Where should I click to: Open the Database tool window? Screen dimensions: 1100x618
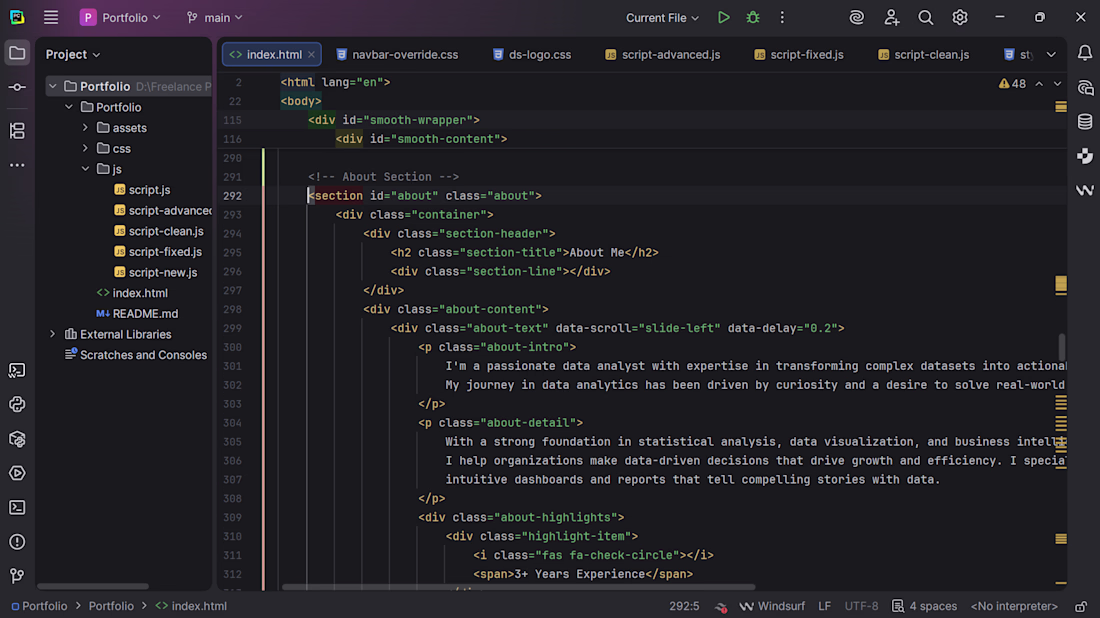[1085, 122]
